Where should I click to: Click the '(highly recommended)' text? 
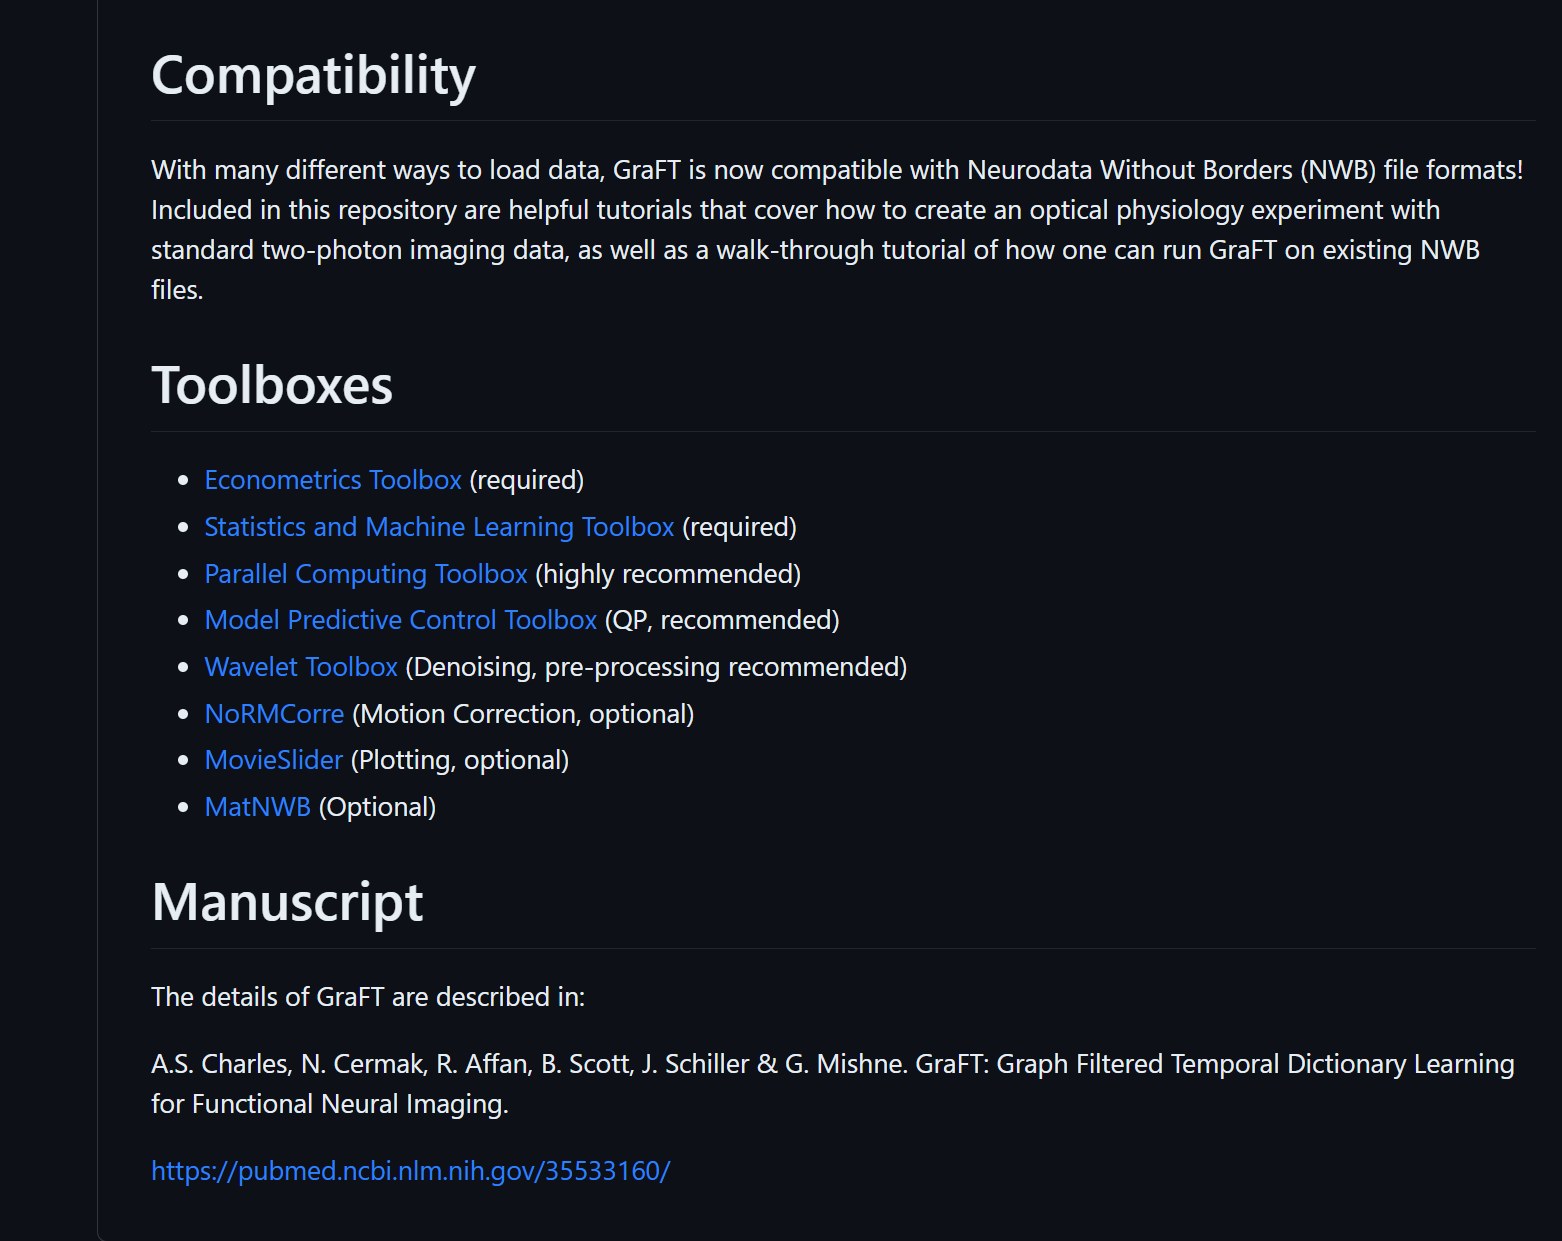[668, 574]
